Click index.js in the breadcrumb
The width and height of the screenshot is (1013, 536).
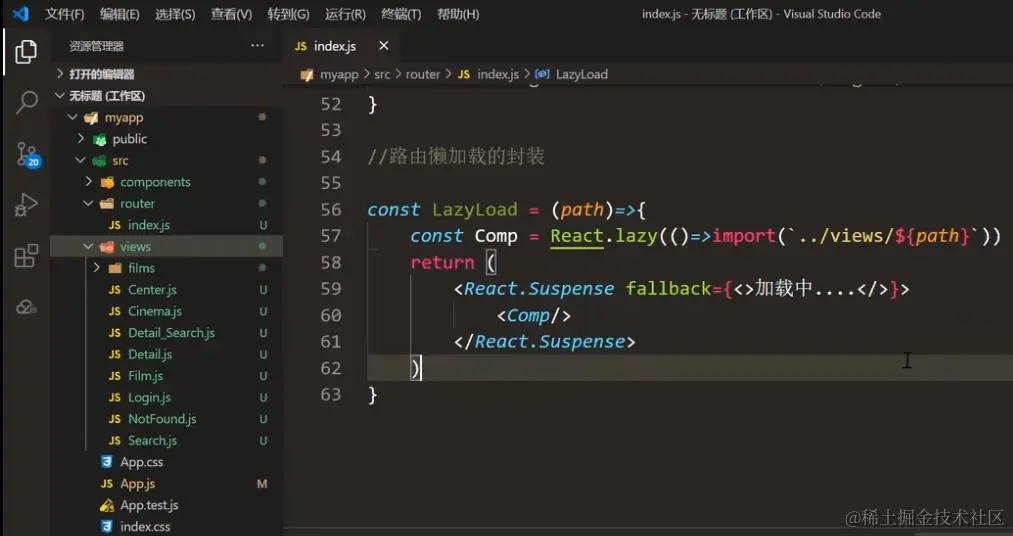[497, 74]
